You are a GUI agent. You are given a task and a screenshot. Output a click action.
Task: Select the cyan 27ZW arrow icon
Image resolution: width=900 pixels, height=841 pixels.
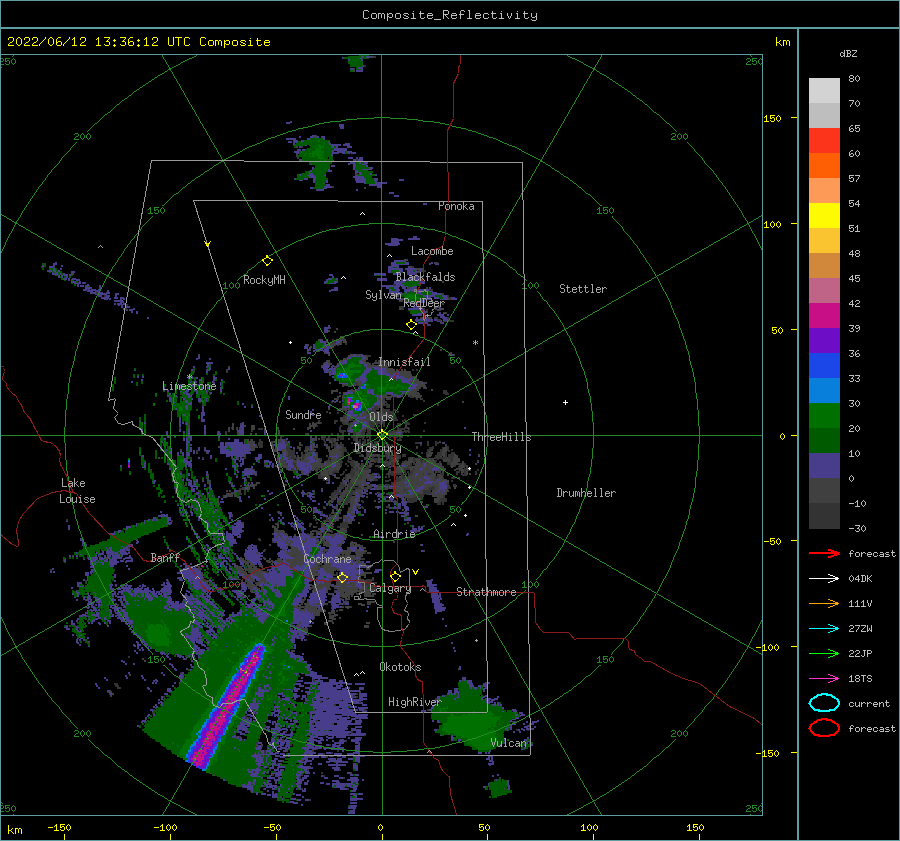(824, 629)
